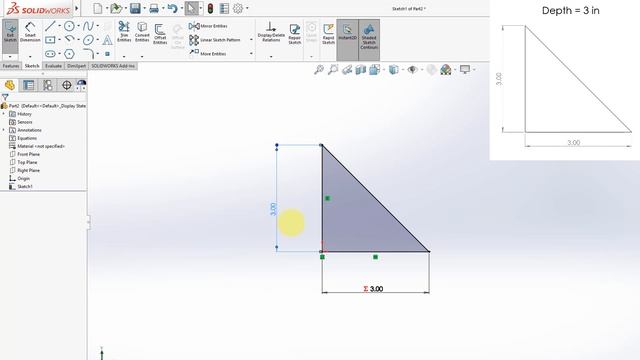640x360 pixels.
Task: Click the Zoom to Fit icon
Action: tap(319, 70)
